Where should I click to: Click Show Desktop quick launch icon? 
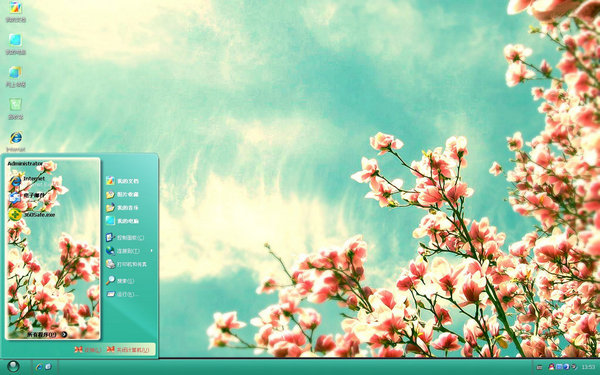point(48,367)
